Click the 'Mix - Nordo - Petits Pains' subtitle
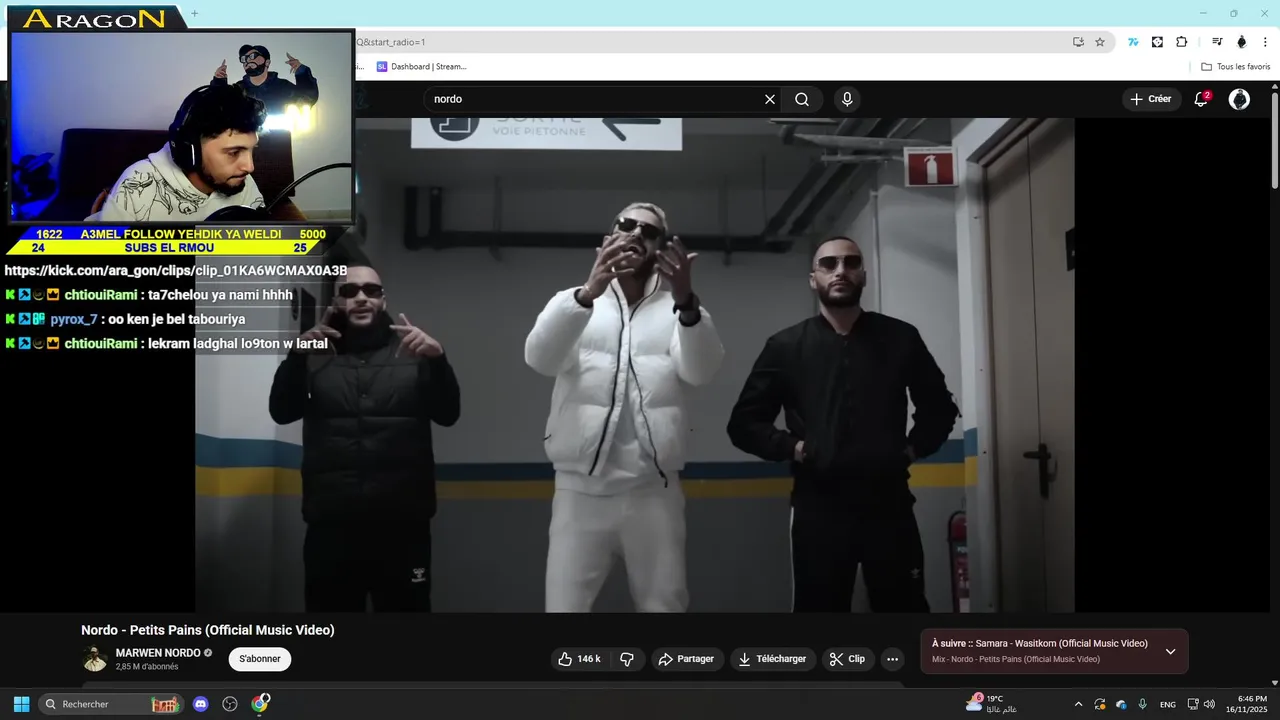The image size is (1280, 720). 1016,659
